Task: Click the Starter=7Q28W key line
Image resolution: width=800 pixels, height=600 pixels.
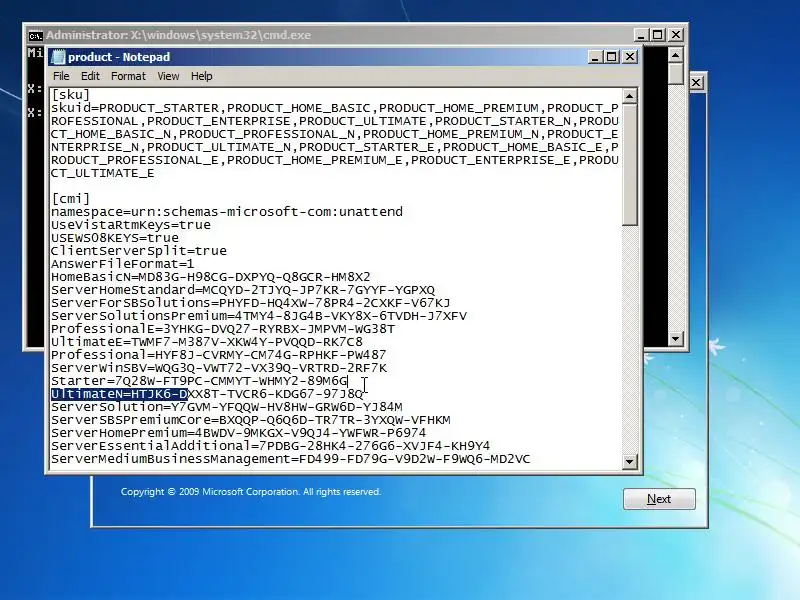Action: [199, 381]
